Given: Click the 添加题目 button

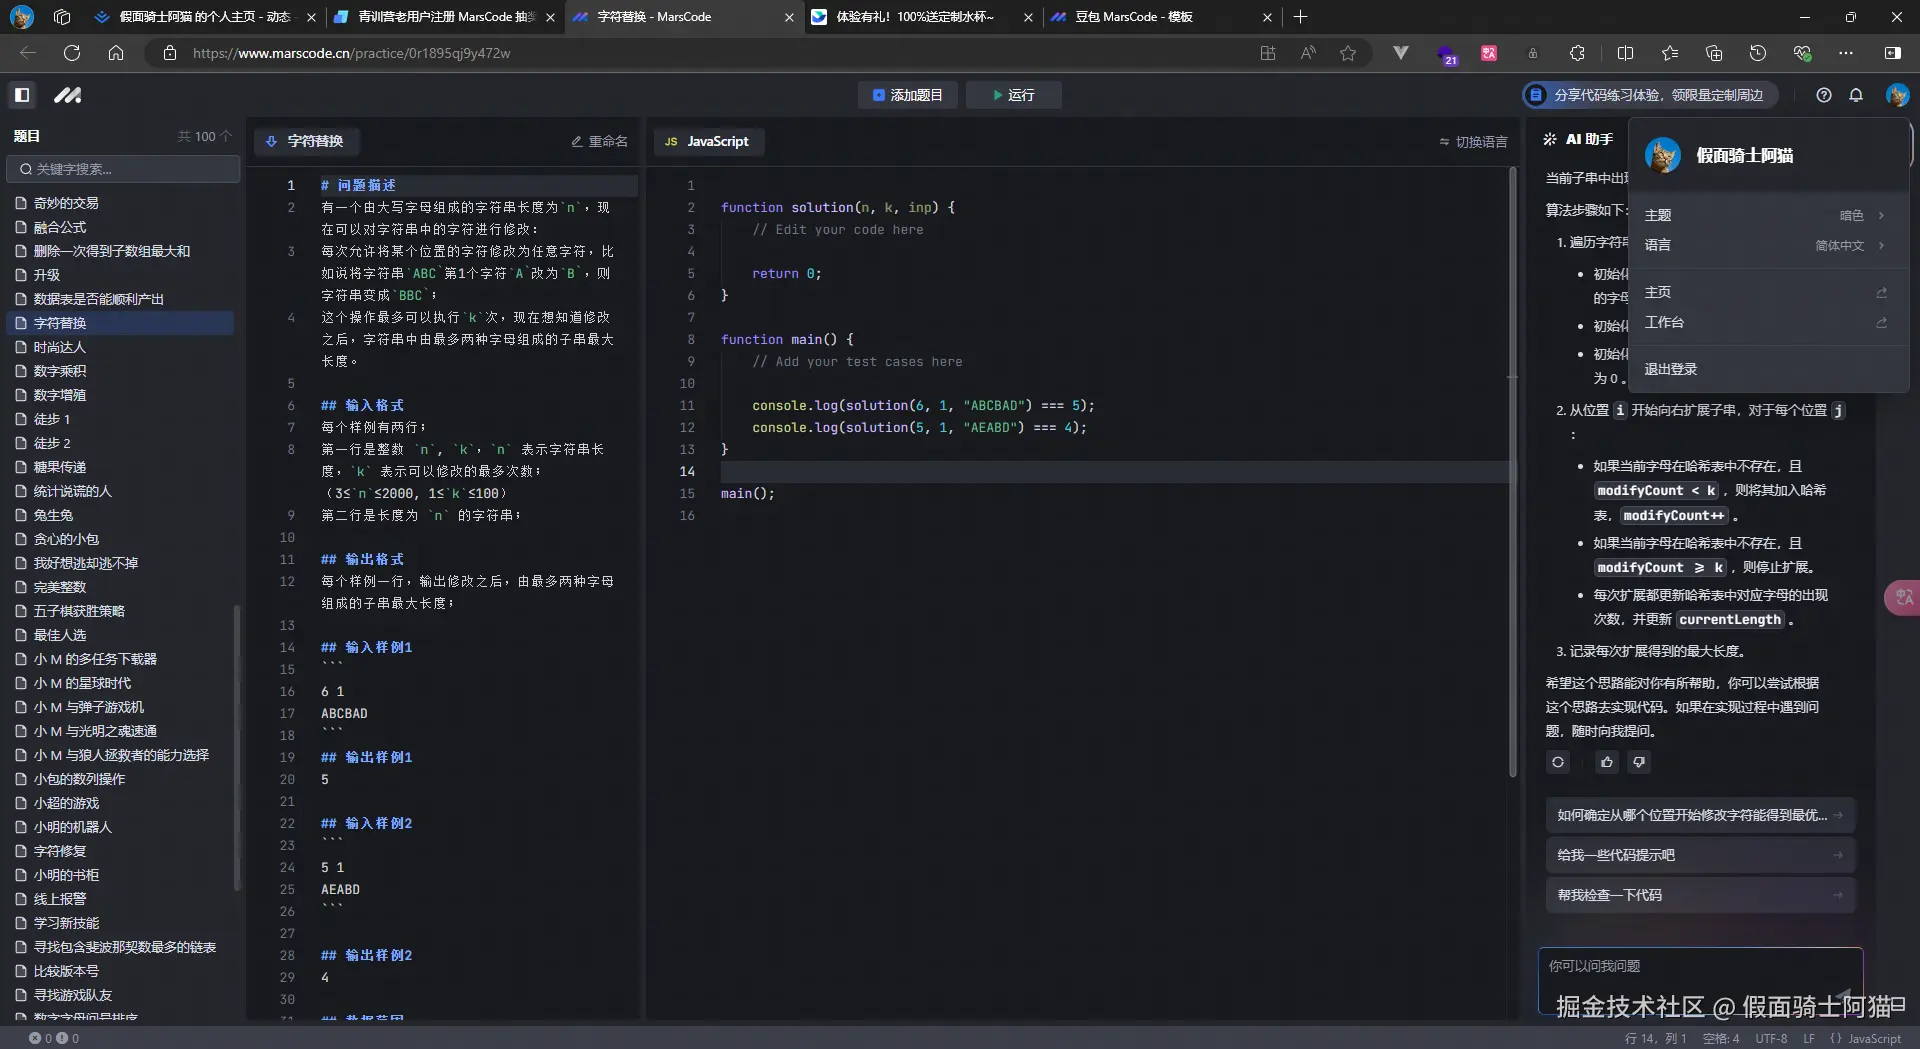Looking at the screenshot, I should point(907,95).
